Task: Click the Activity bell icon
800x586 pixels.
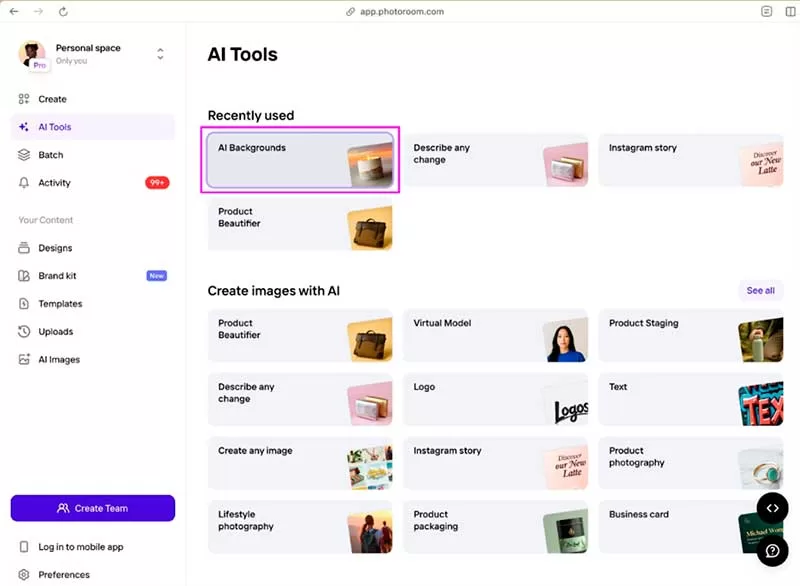Action: (25, 183)
